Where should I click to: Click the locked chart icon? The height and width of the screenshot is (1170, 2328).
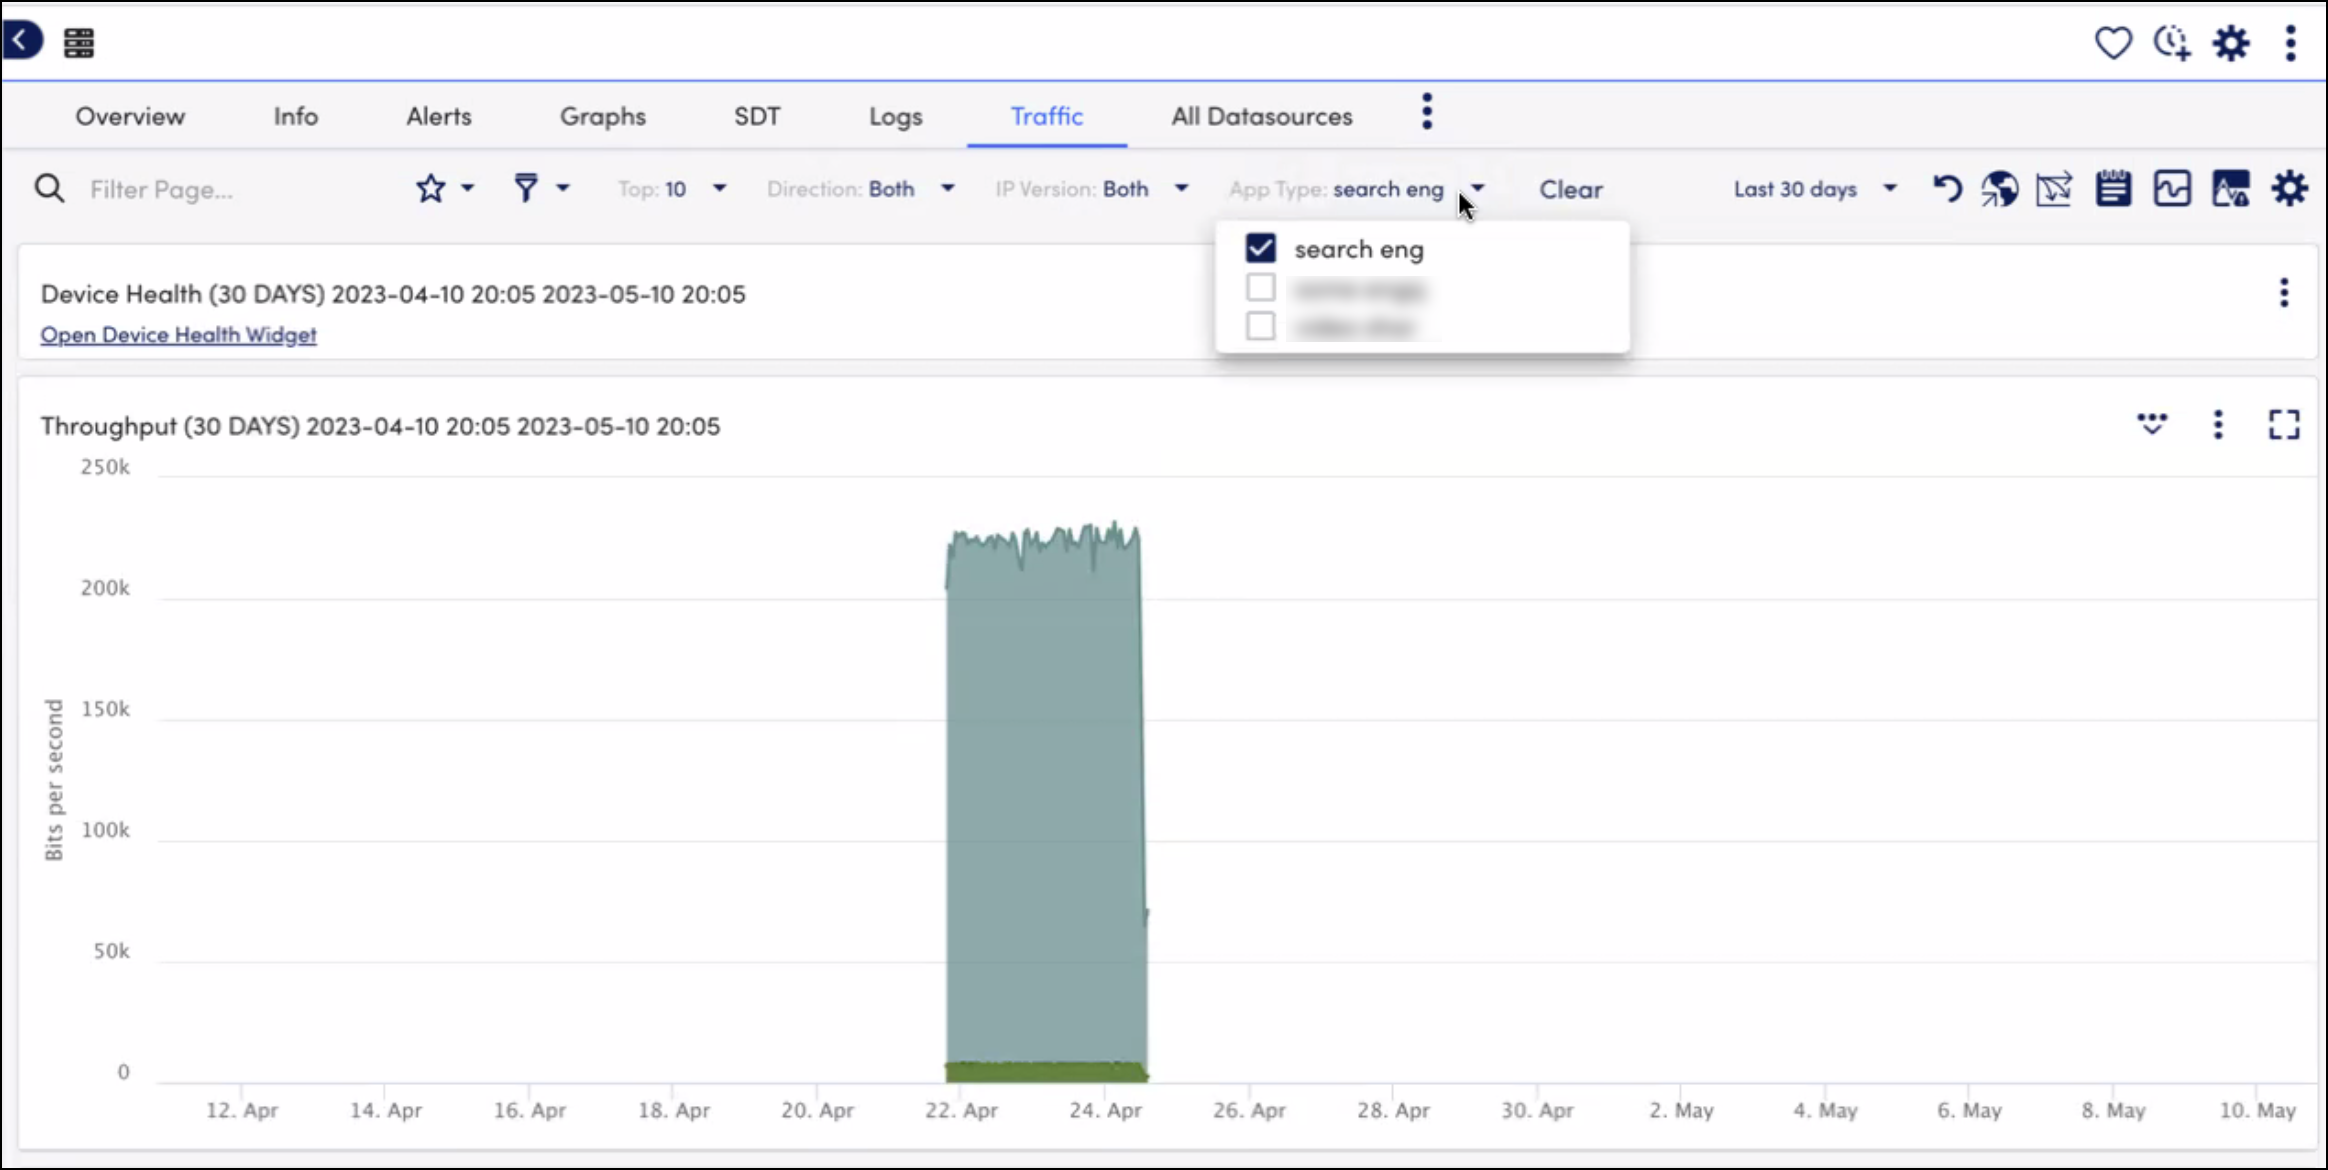click(2231, 188)
